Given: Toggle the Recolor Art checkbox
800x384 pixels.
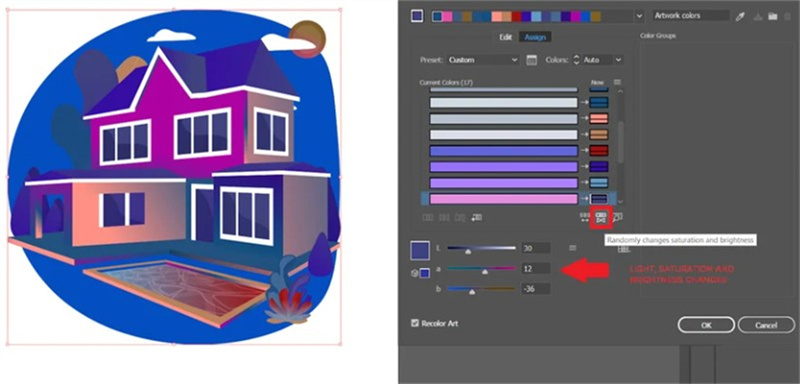Looking at the screenshot, I should (415, 323).
